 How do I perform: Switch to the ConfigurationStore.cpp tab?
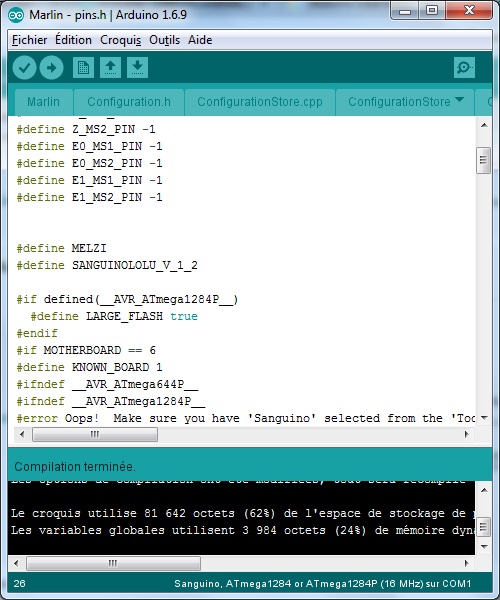click(260, 102)
